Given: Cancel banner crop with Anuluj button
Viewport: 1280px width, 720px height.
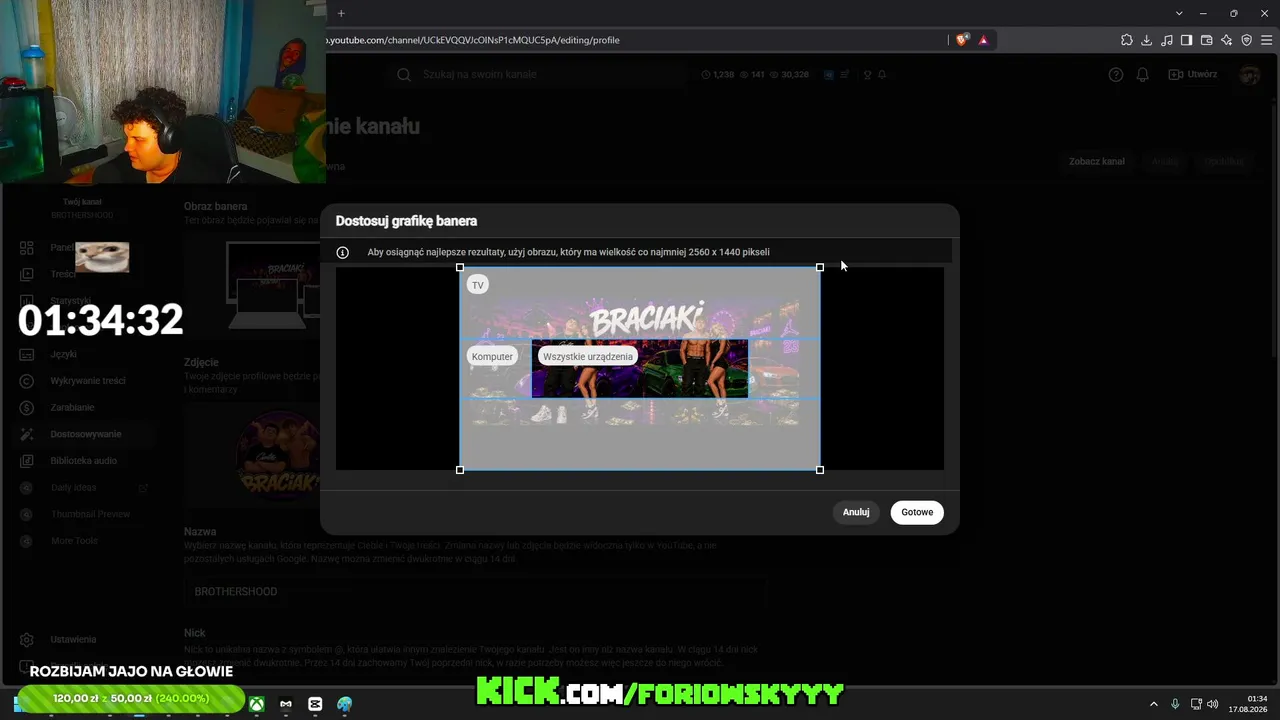Looking at the screenshot, I should pyautogui.click(x=856, y=512).
